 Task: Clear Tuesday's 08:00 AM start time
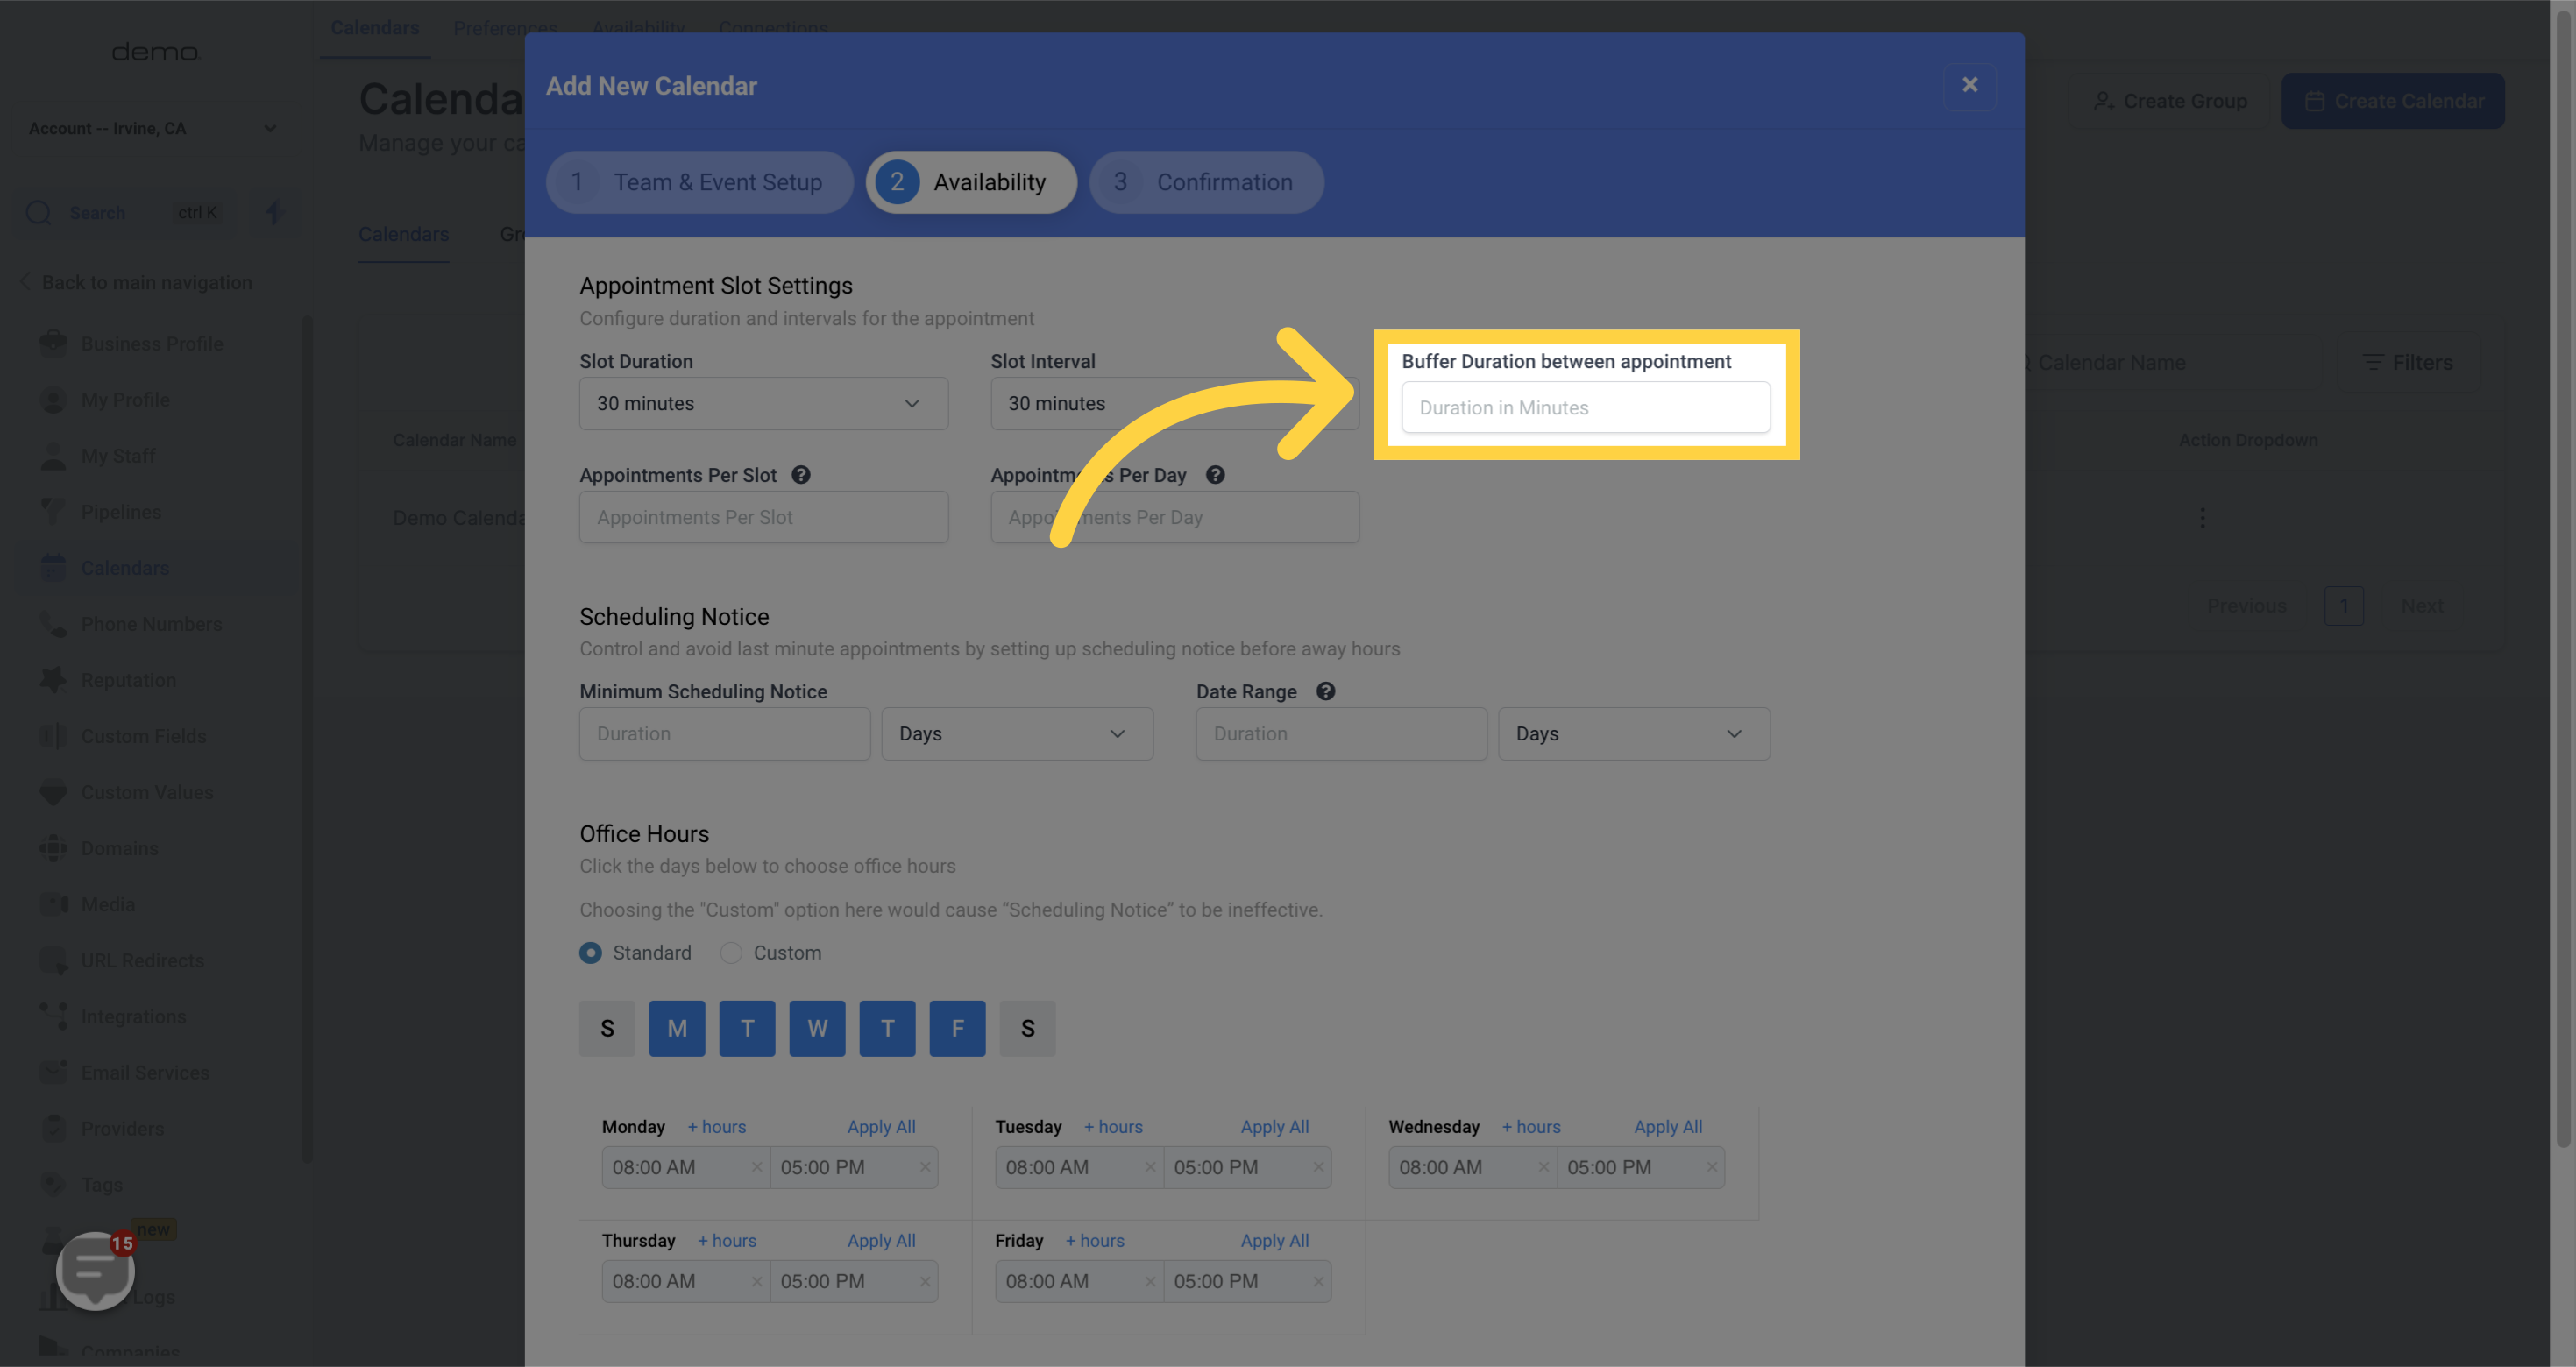coord(1150,1167)
